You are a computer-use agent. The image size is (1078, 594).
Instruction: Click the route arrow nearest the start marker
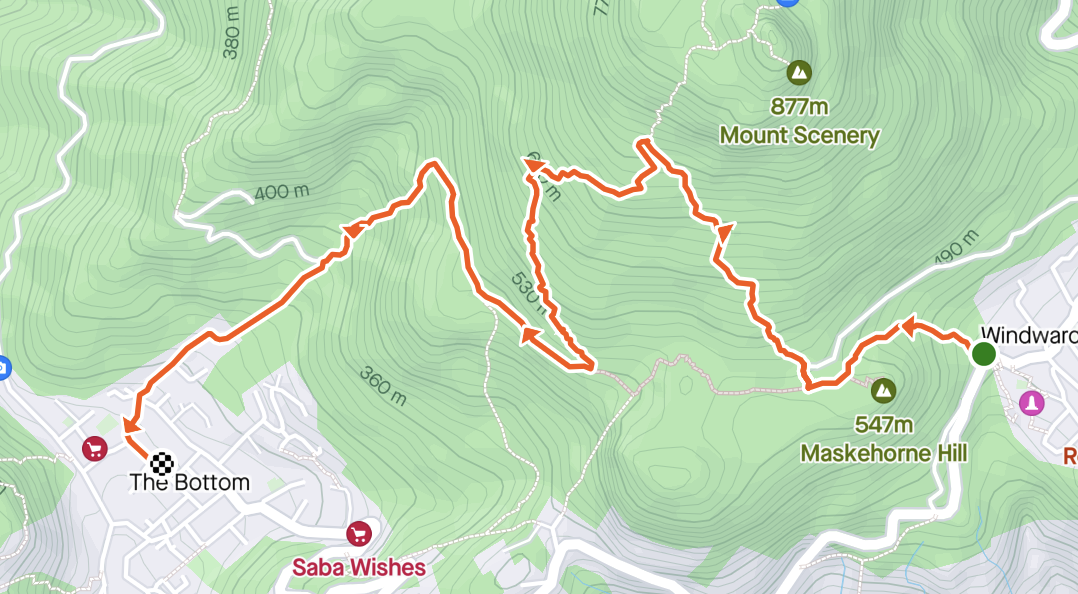pyautogui.click(x=909, y=327)
